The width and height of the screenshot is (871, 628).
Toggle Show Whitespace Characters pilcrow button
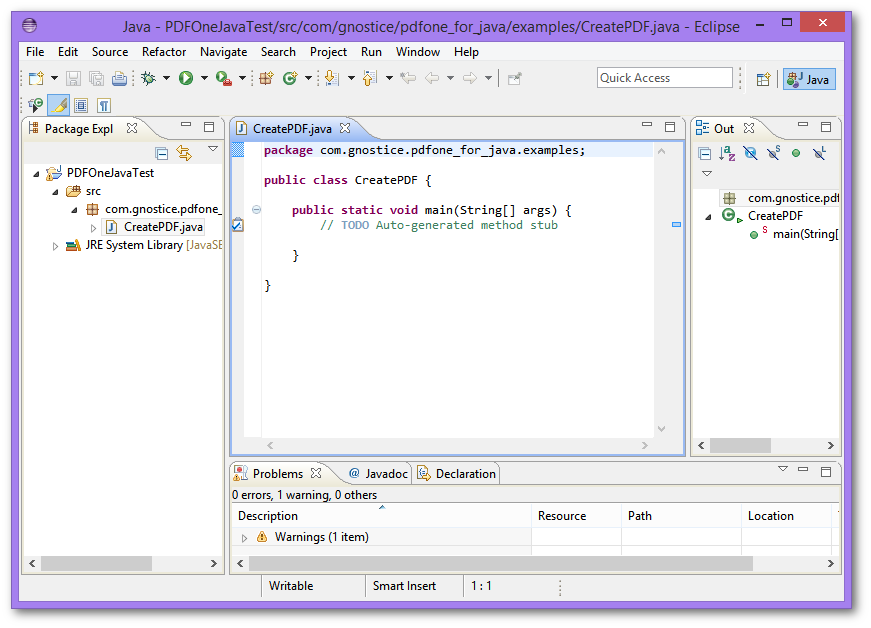(104, 105)
